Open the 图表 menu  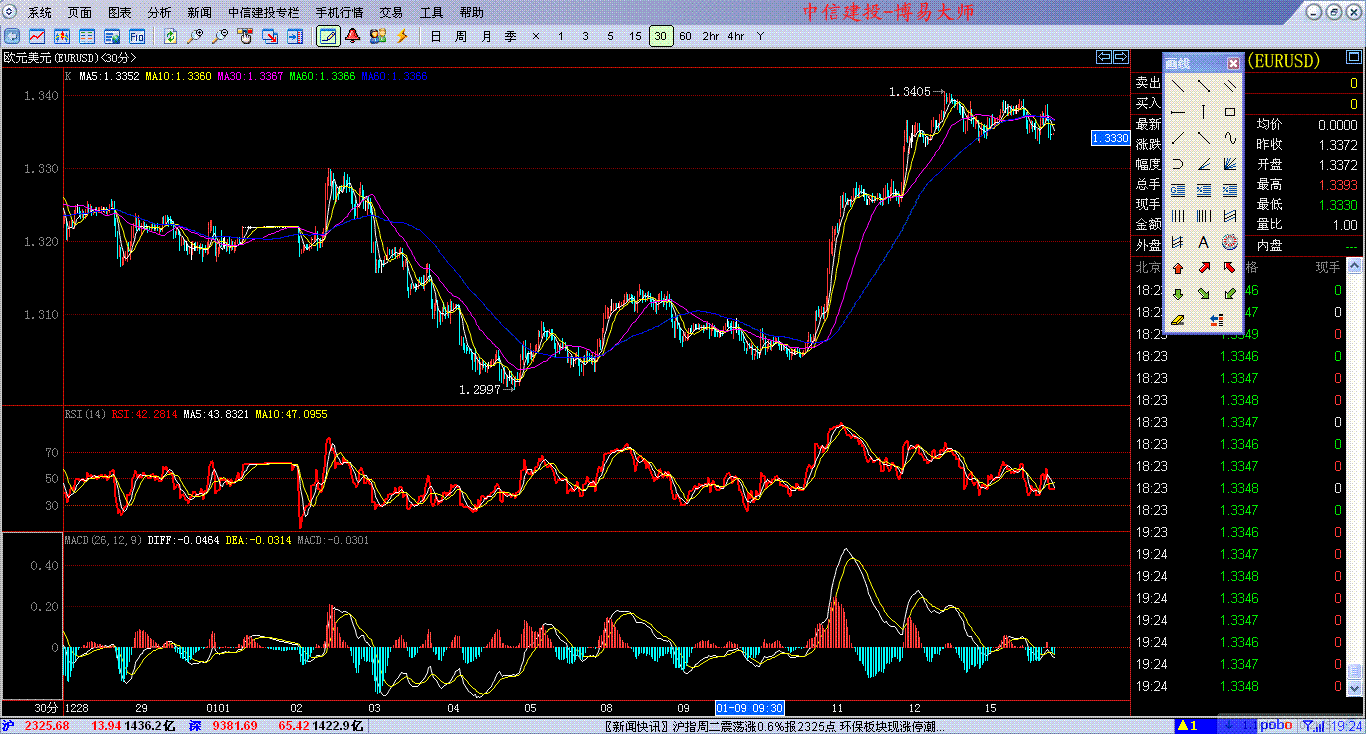pos(120,13)
